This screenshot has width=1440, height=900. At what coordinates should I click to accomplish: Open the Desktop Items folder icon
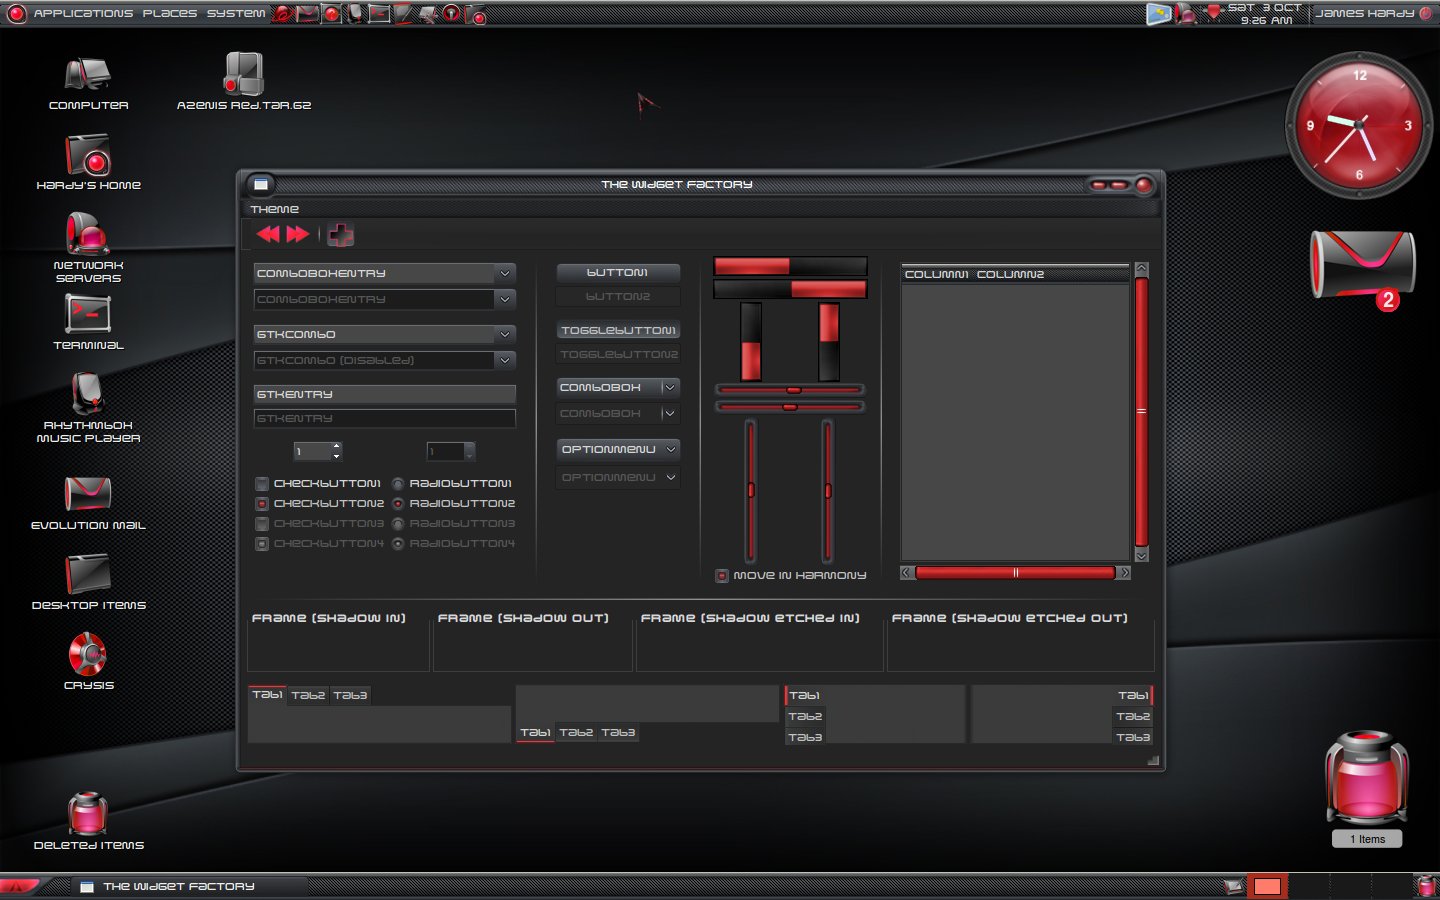[88, 574]
